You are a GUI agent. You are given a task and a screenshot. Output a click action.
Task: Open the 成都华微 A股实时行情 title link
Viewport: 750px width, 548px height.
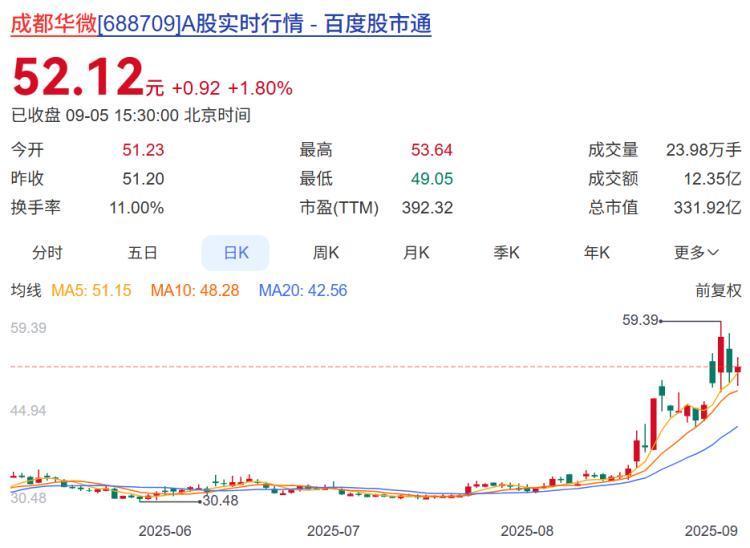tap(221, 23)
